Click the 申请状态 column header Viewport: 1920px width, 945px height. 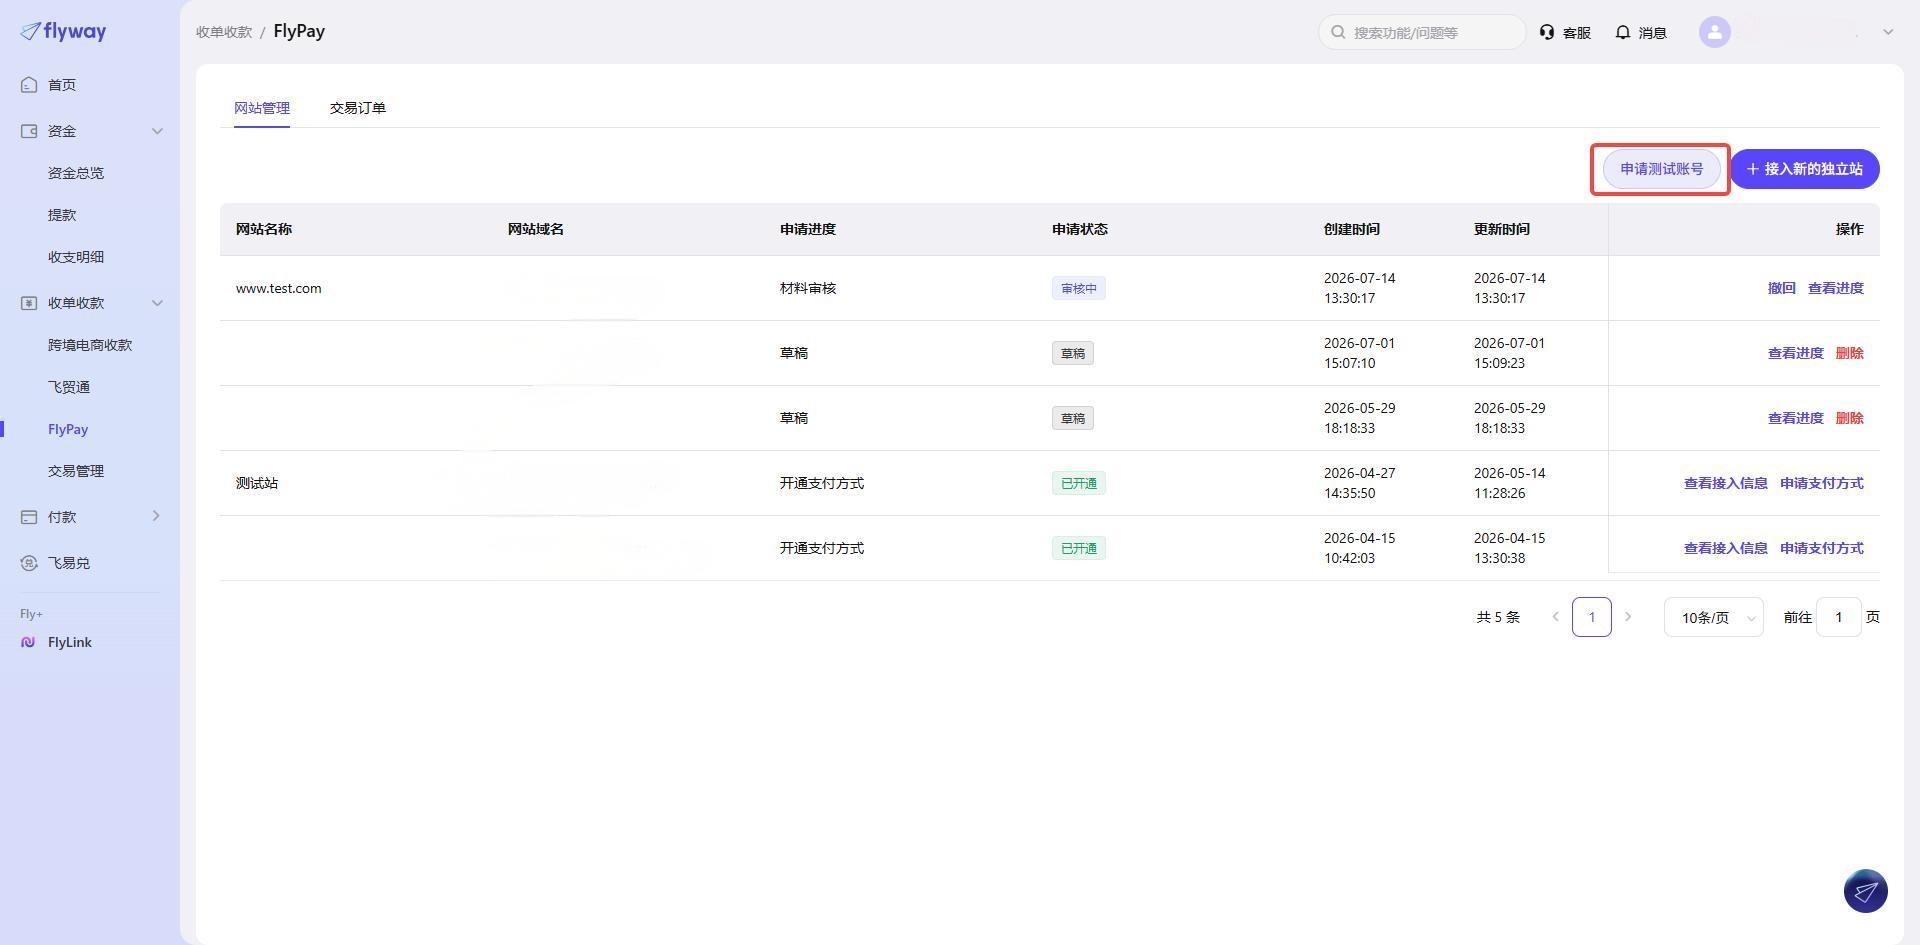click(1080, 229)
